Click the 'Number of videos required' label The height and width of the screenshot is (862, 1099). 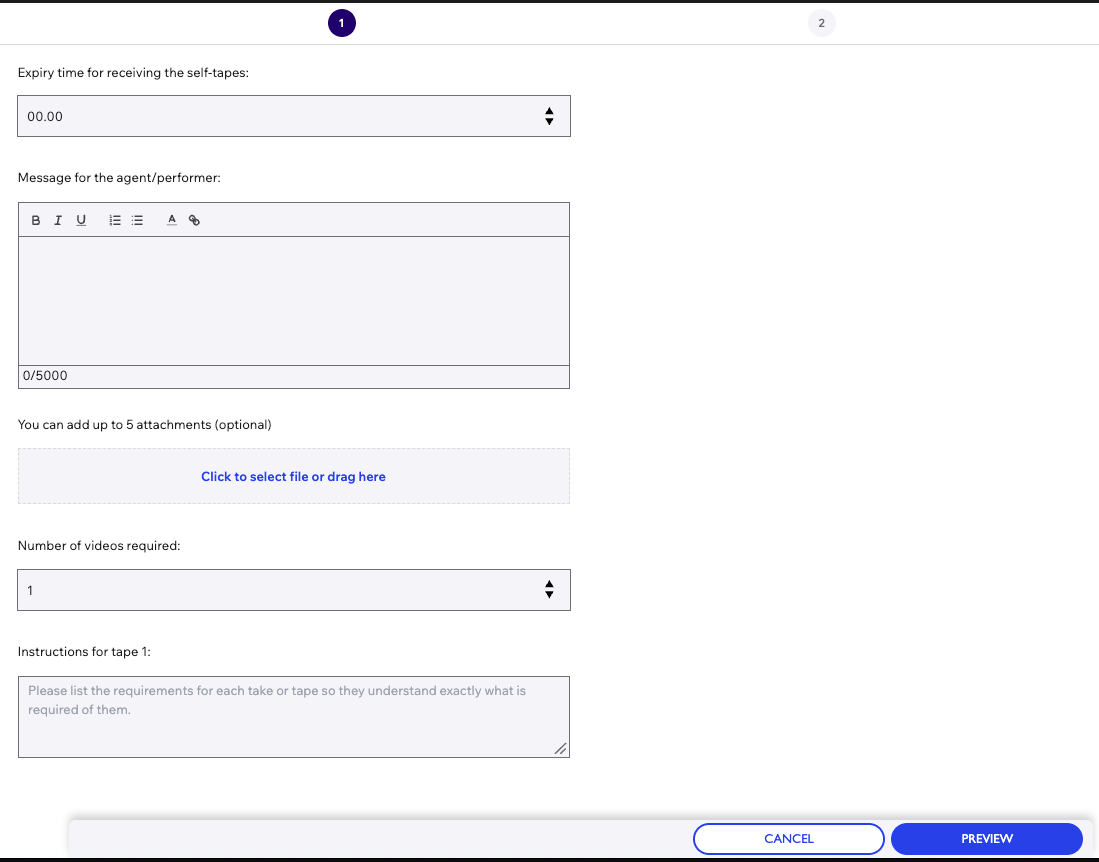[x=99, y=546]
